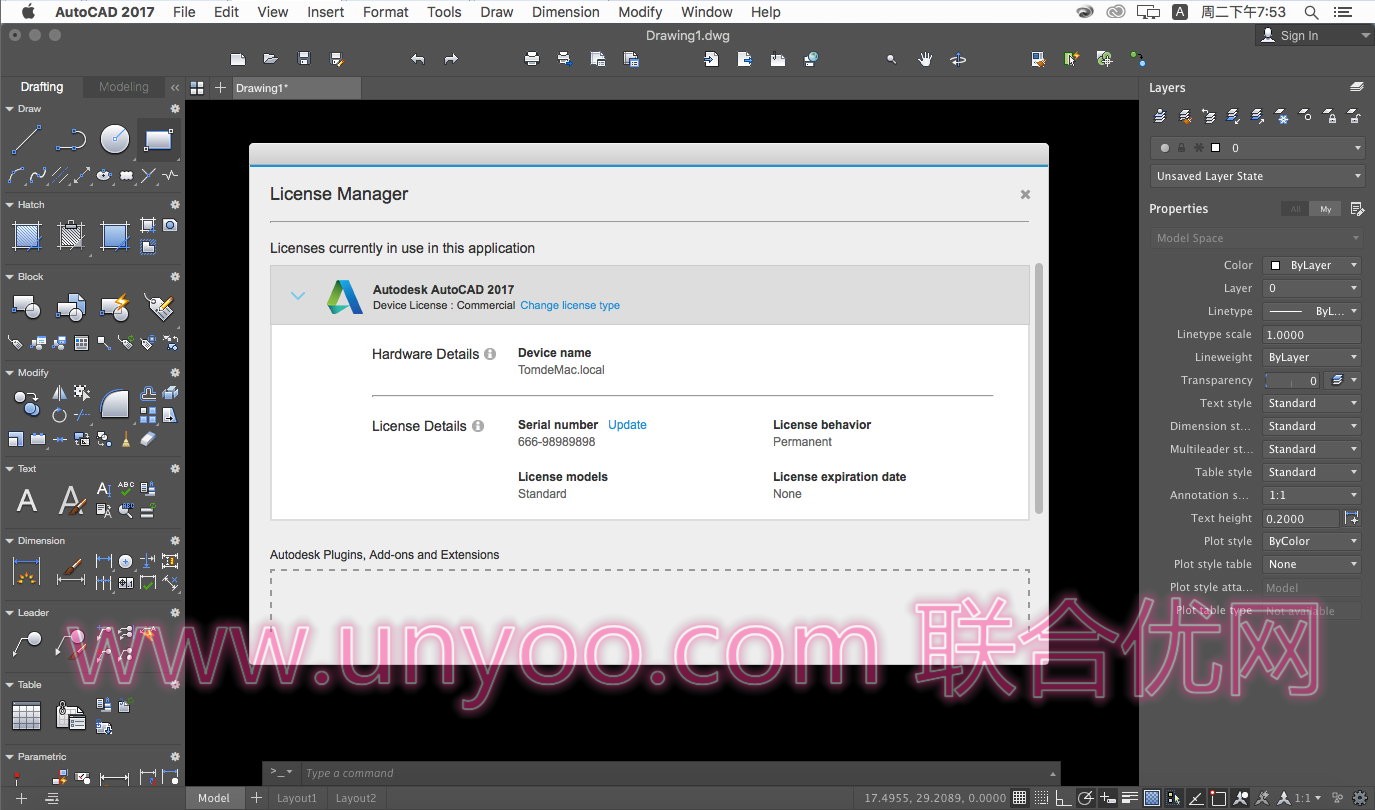Viewport: 1375px width, 810px height.
Task: Click the Undo toolbar arrow
Action: point(418,60)
